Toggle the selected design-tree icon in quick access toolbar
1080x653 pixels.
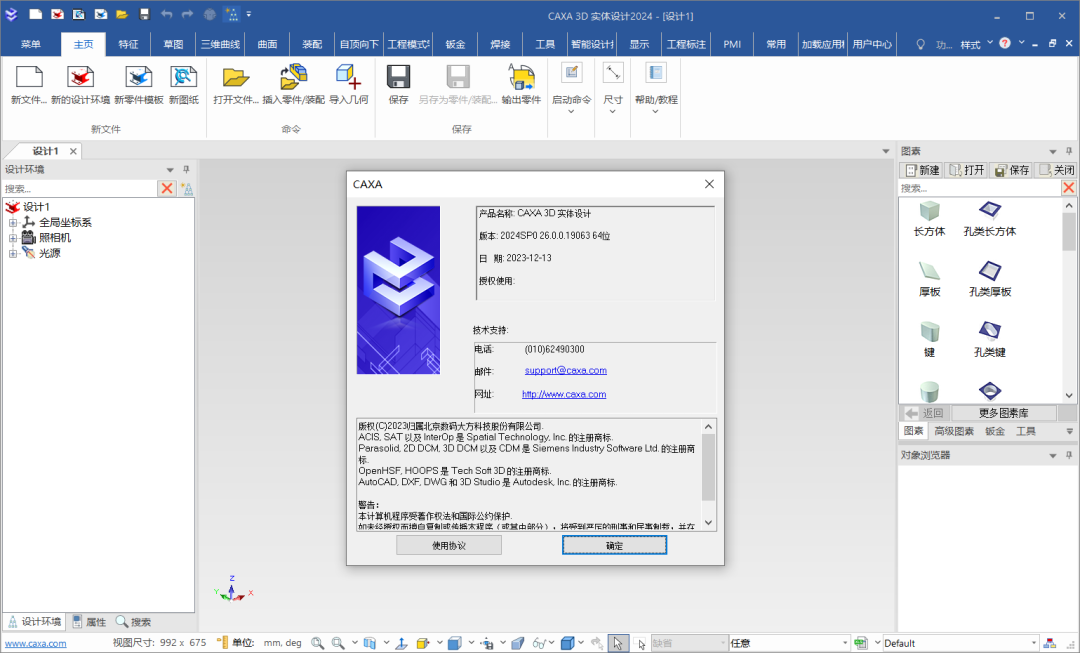tap(231, 14)
